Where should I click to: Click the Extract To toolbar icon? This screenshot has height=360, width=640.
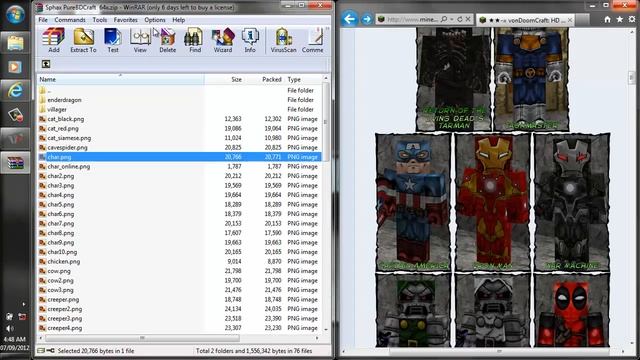coord(83,40)
